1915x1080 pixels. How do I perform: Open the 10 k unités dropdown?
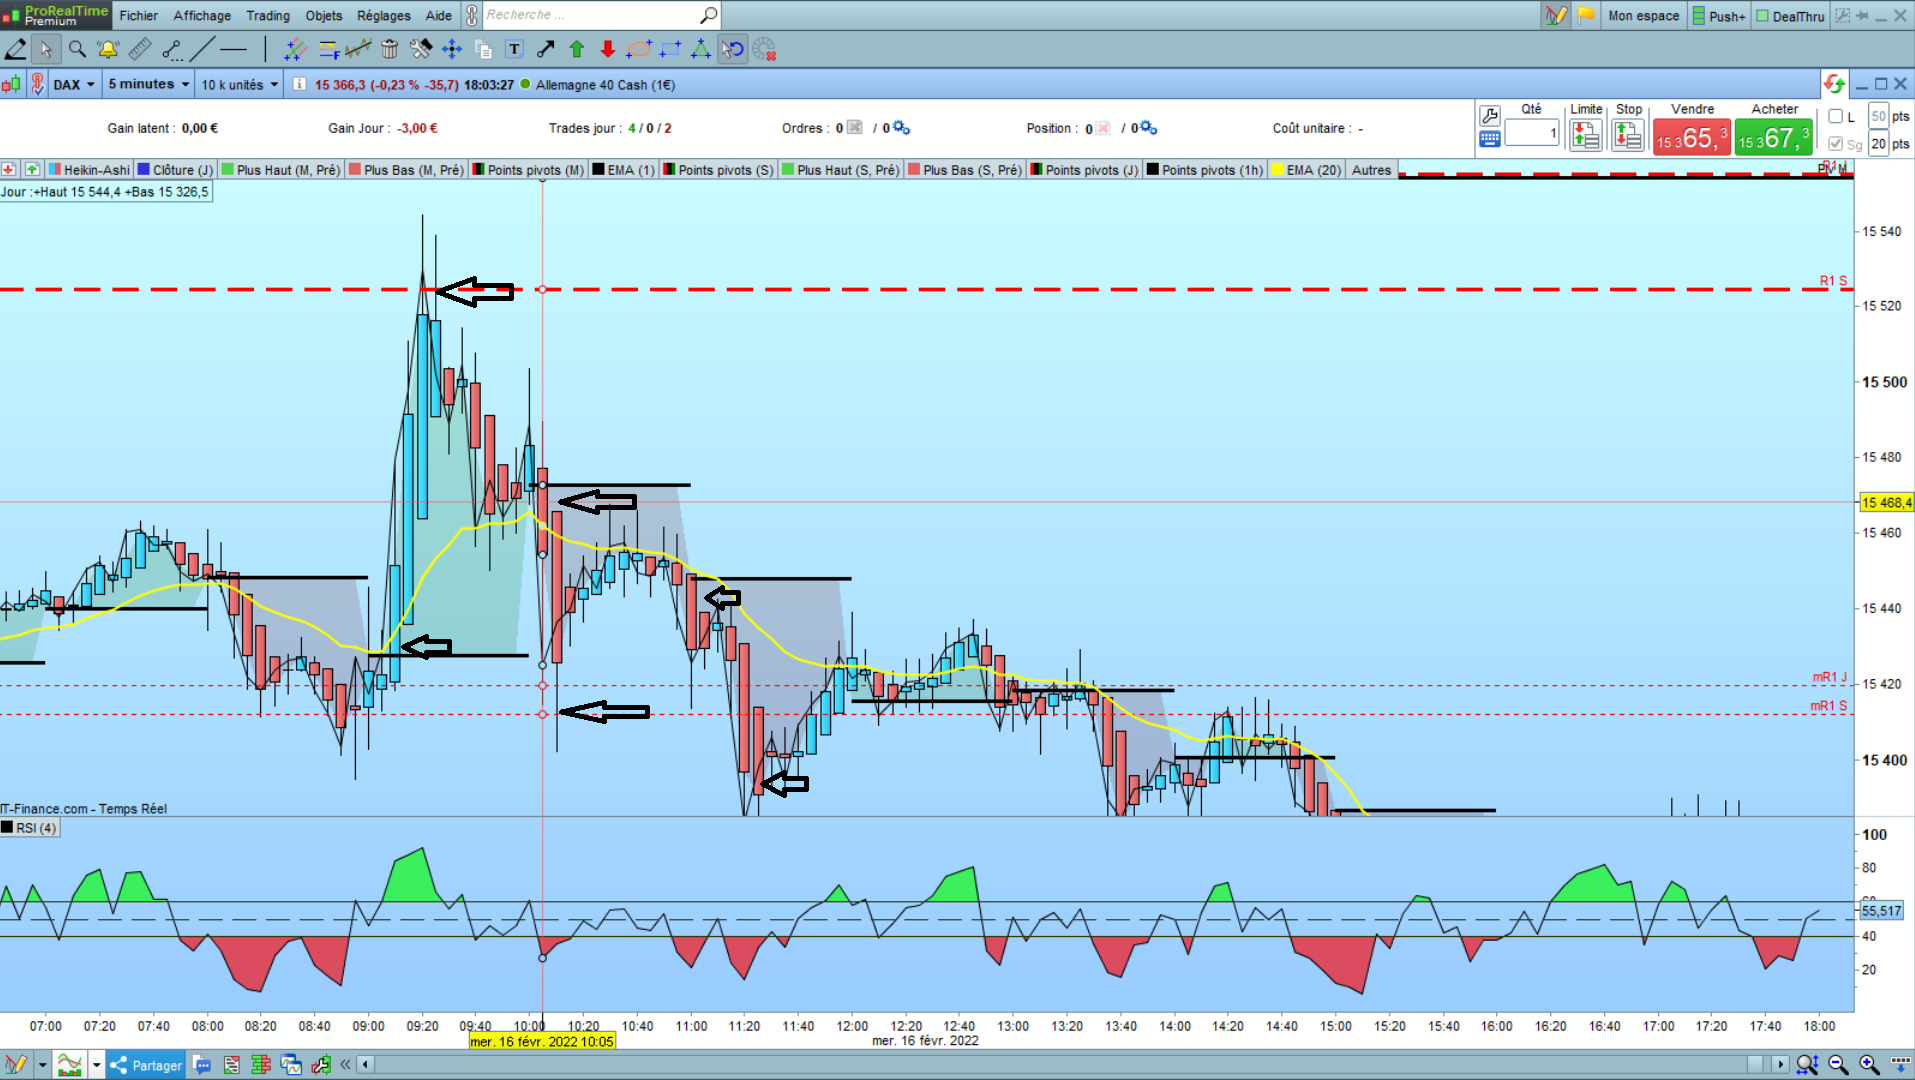tap(240, 85)
